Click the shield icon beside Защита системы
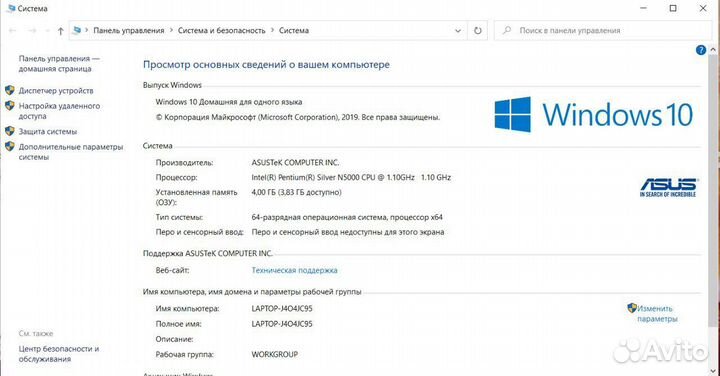Viewport: 720px width, 376px height. [10, 131]
